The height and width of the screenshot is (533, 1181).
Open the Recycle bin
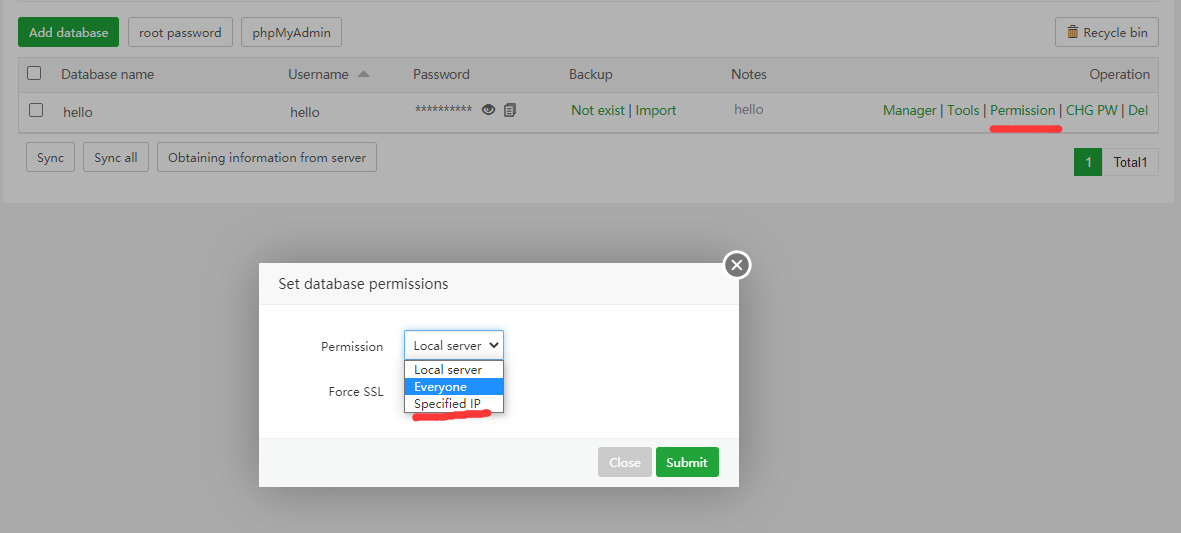(1106, 32)
